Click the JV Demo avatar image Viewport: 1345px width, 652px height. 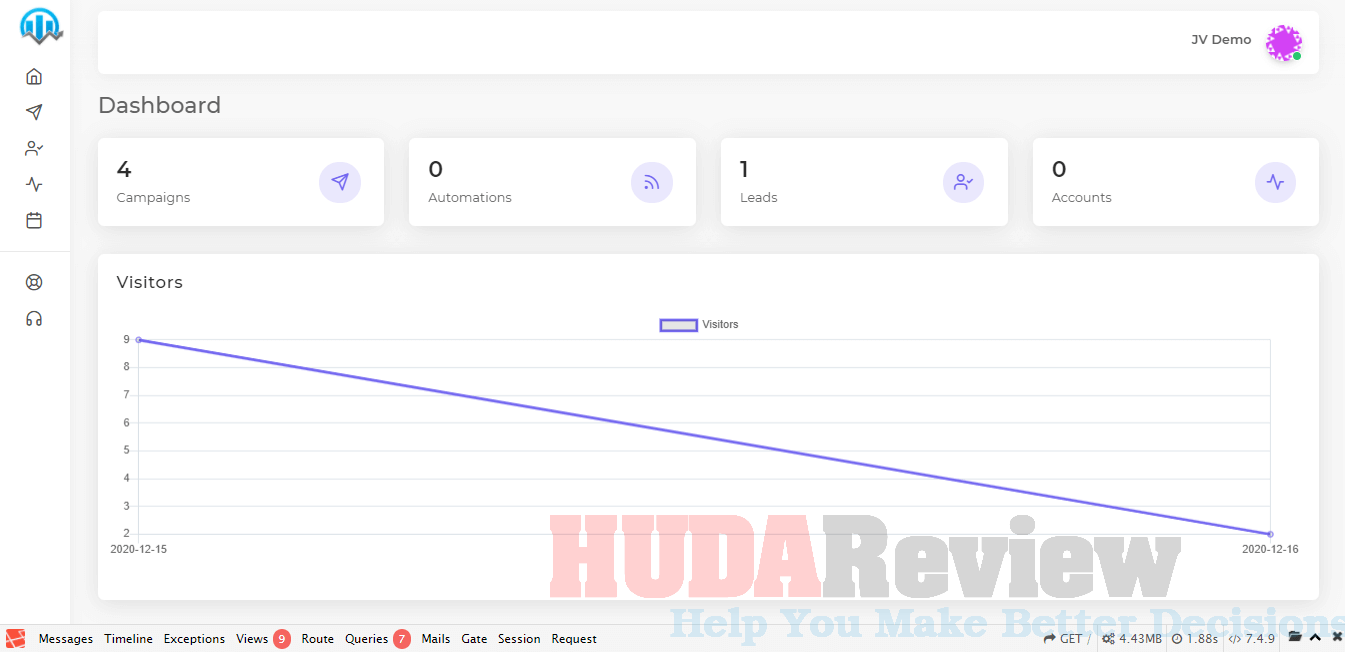(x=1283, y=42)
